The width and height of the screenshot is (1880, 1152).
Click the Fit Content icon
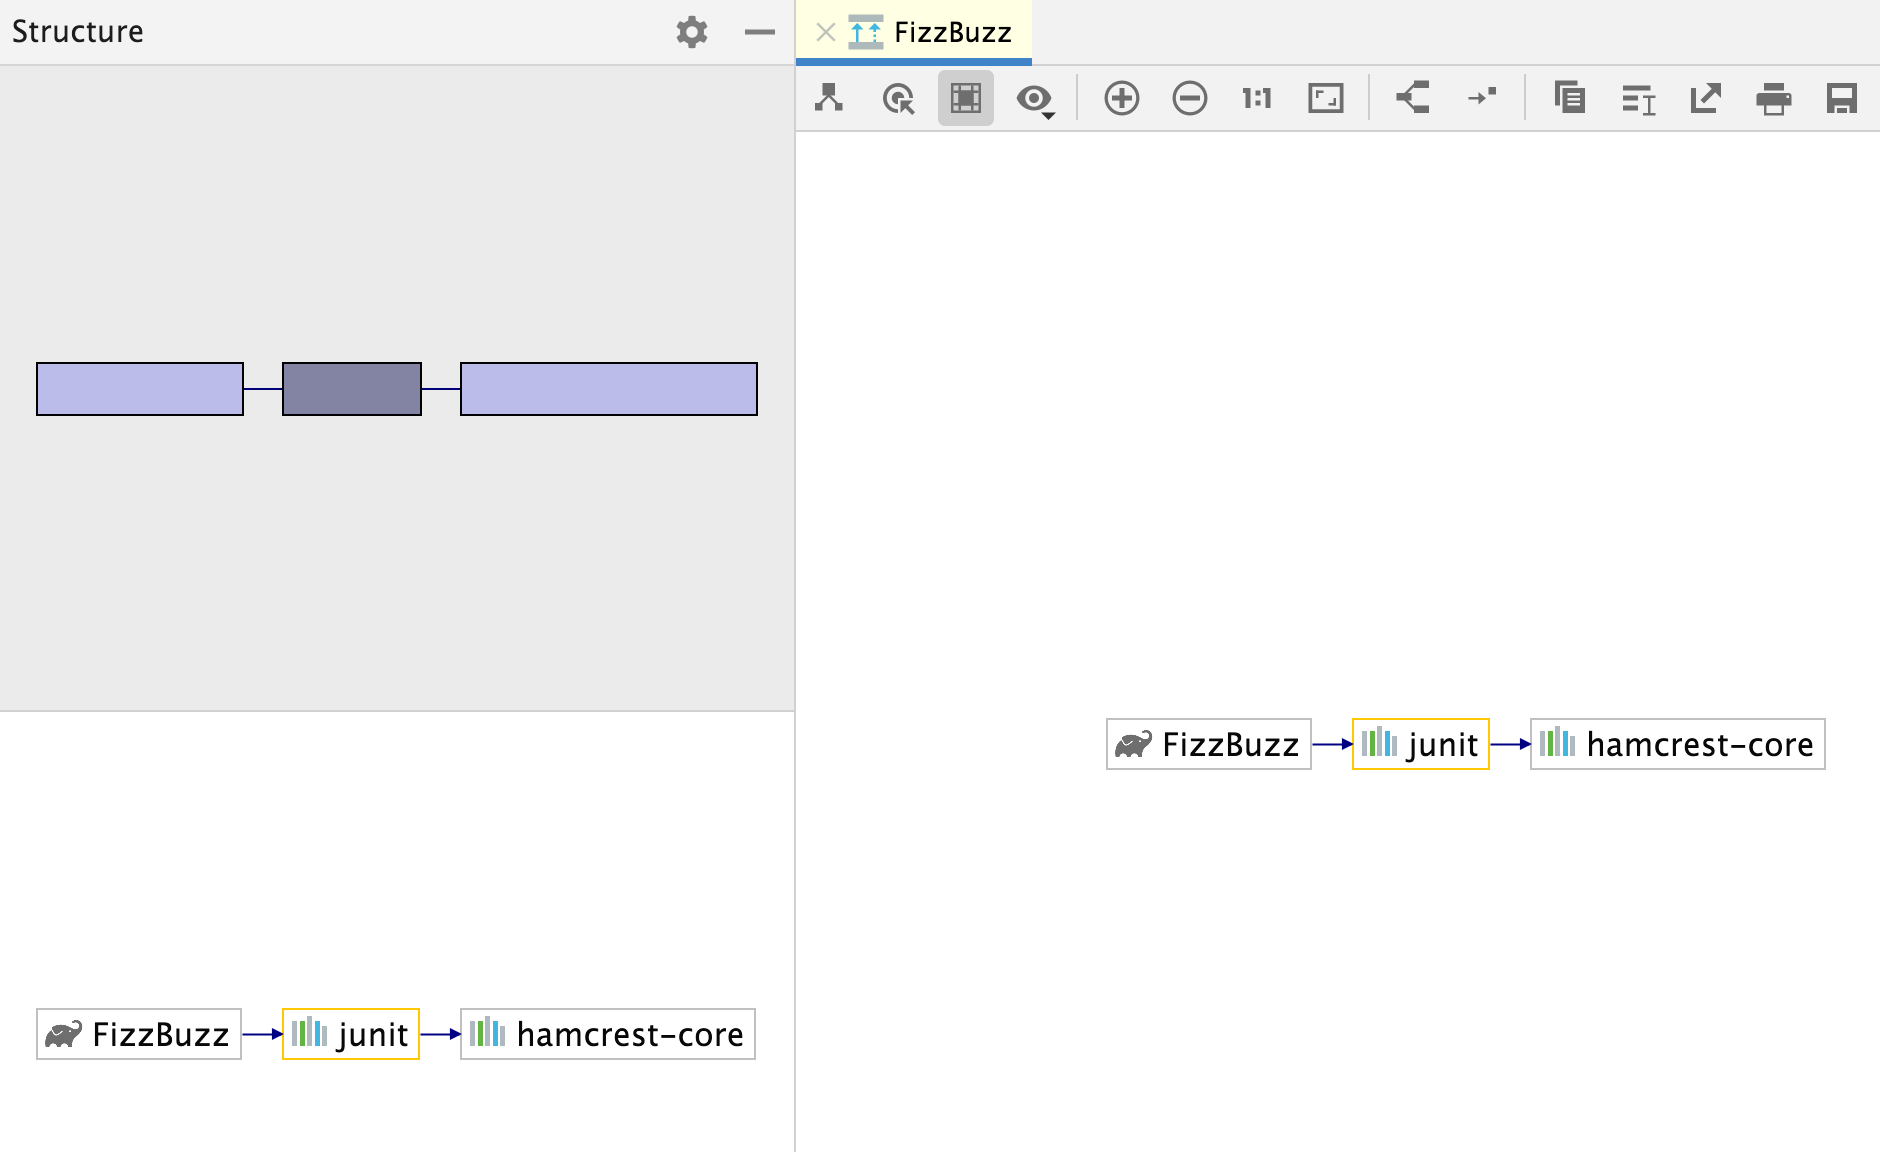(1325, 98)
